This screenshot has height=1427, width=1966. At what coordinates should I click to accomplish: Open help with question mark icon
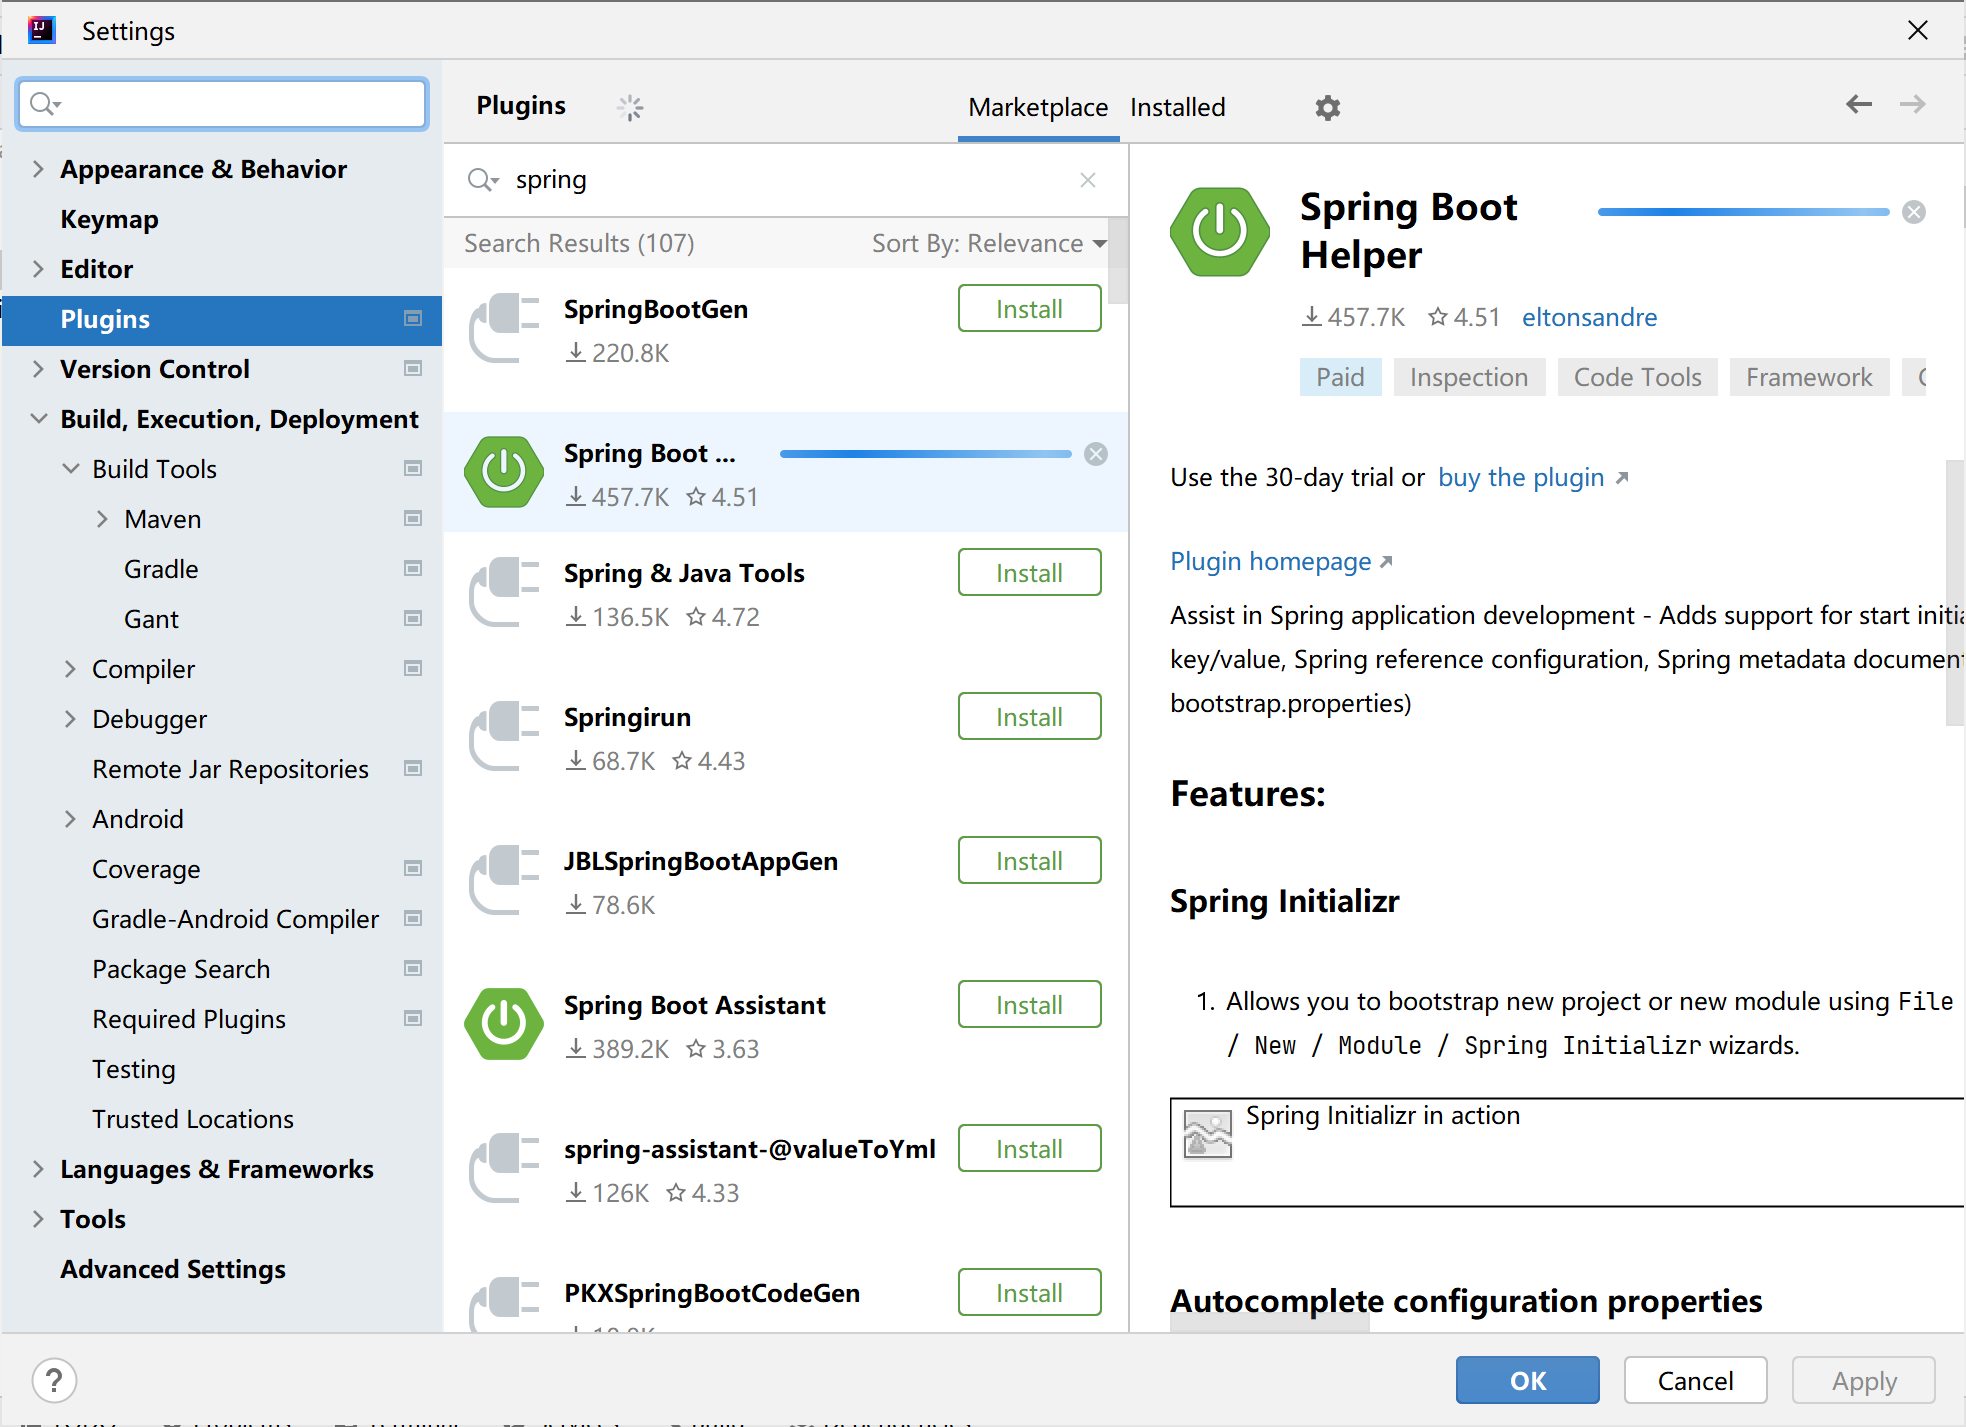[54, 1381]
